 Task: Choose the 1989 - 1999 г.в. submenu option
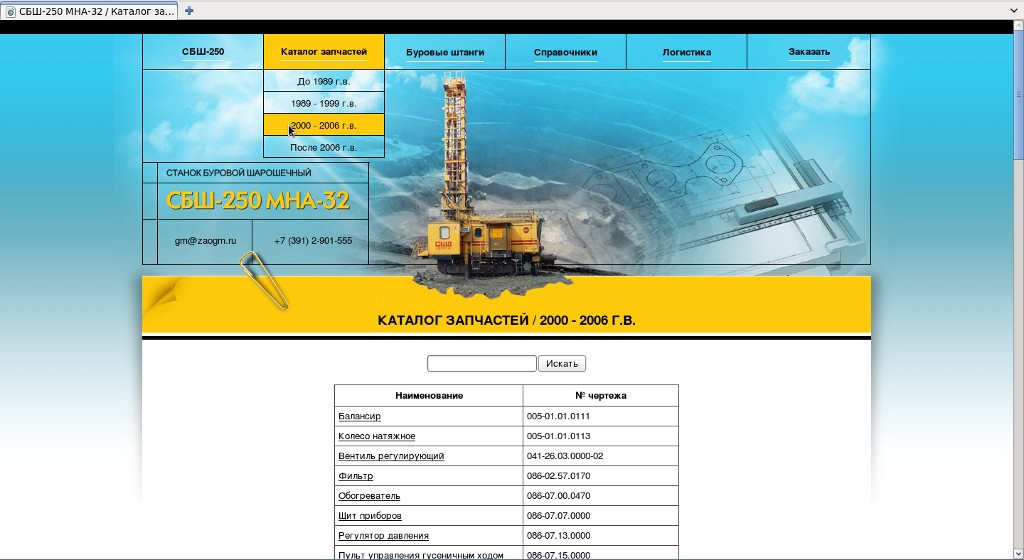[323, 103]
